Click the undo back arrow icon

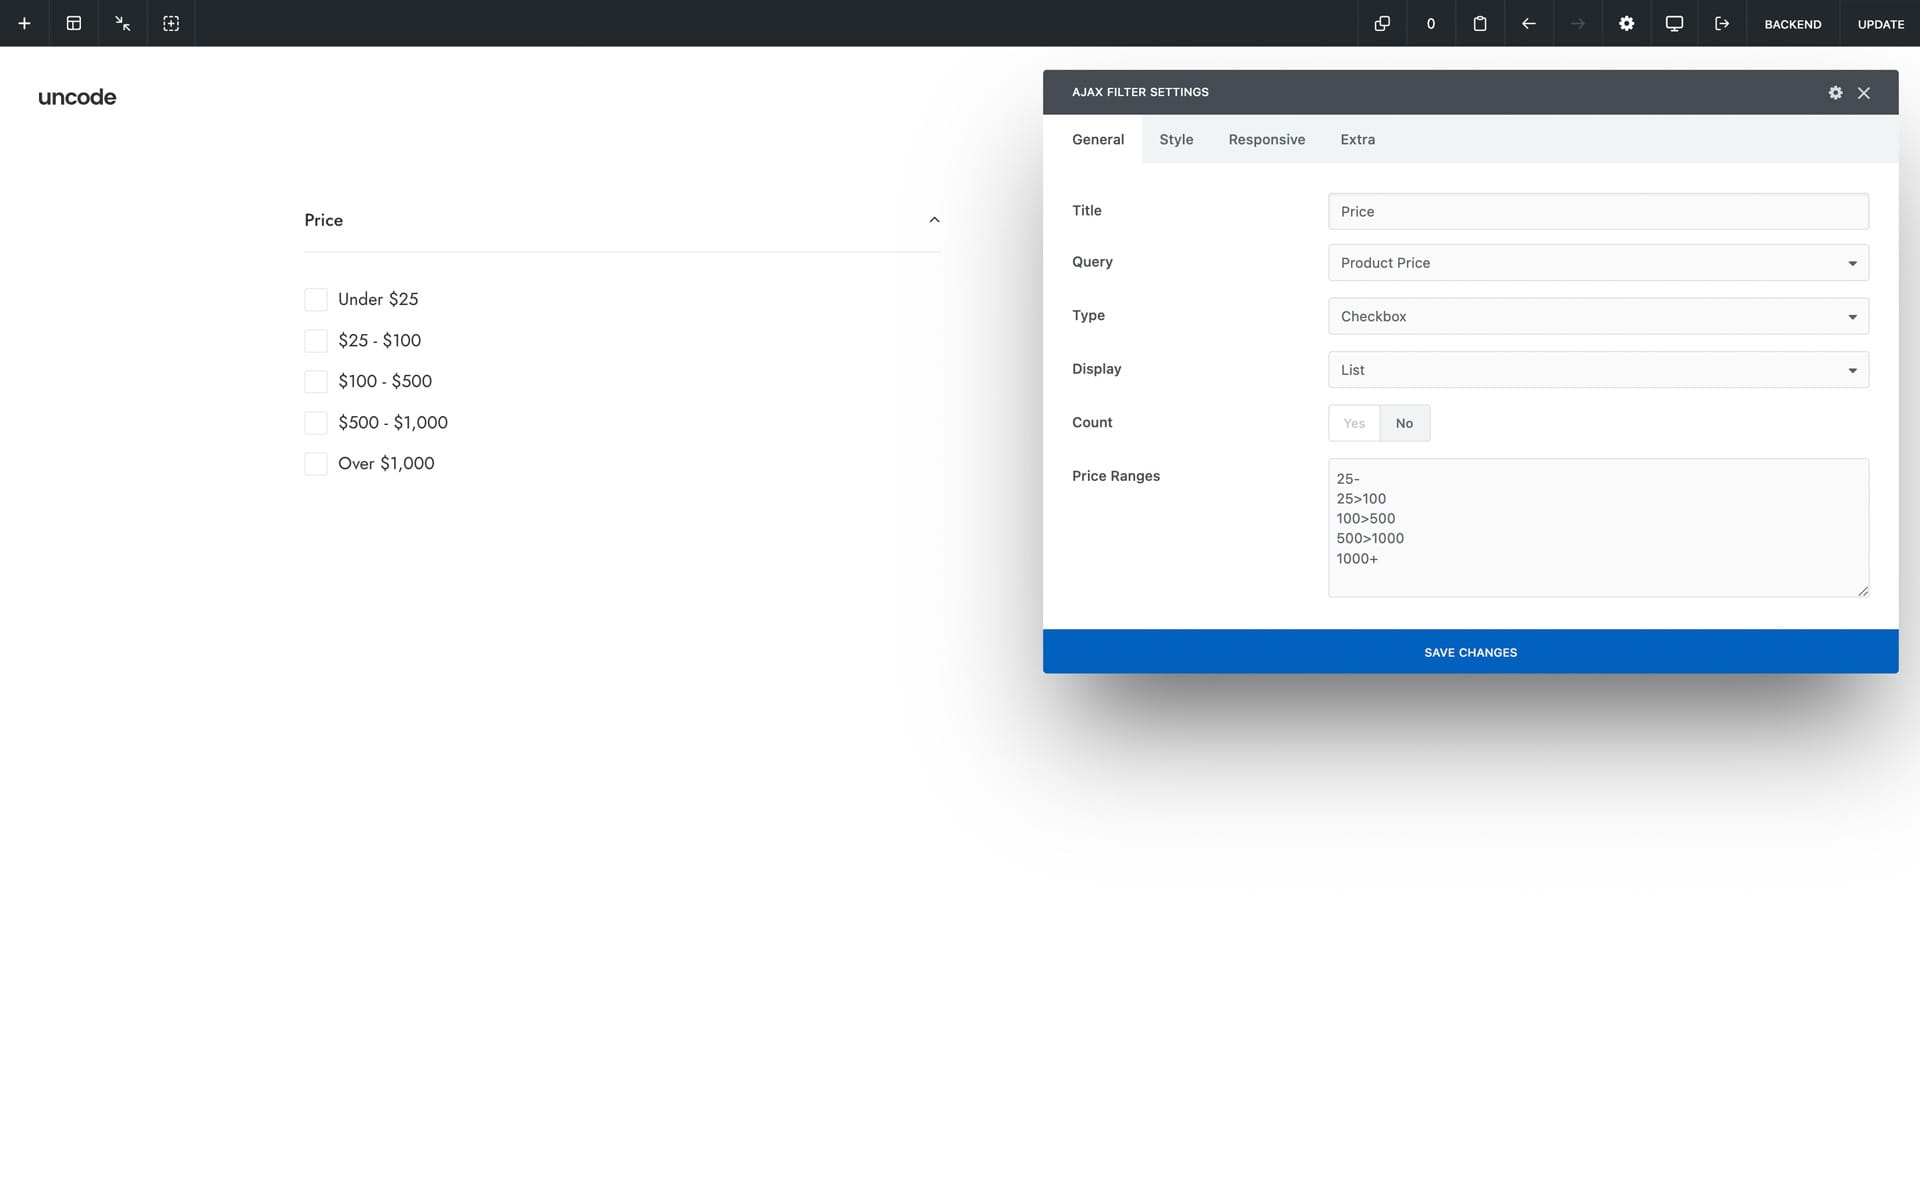(x=1528, y=23)
